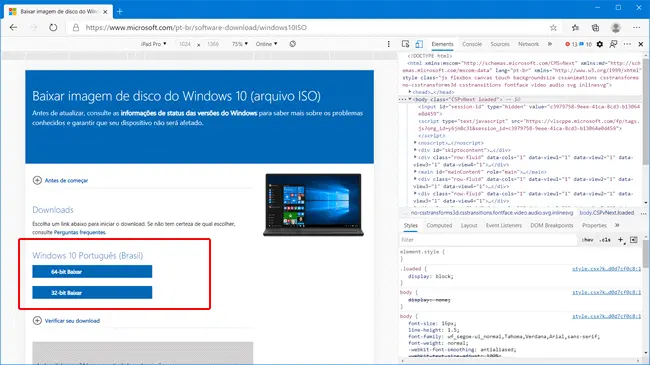Image resolution: width=650 pixels, height=365 pixels.
Task: Click the 64-bit Baixar button
Action: click(x=92, y=272)
